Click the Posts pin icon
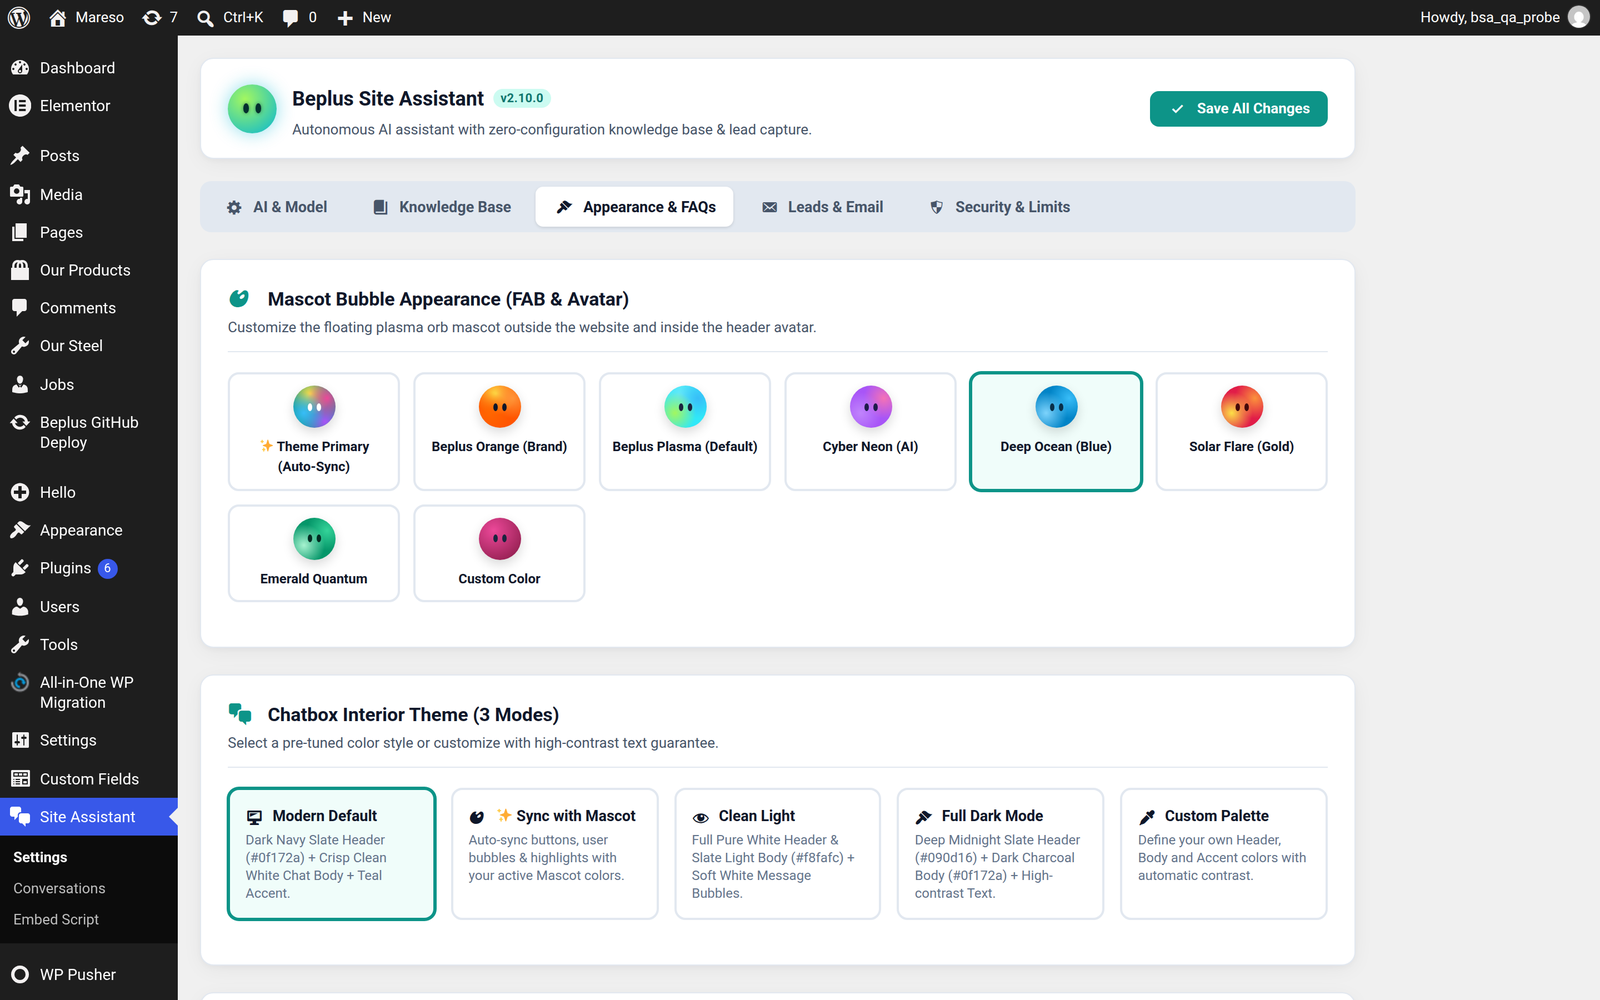 [x=20, y=156]
